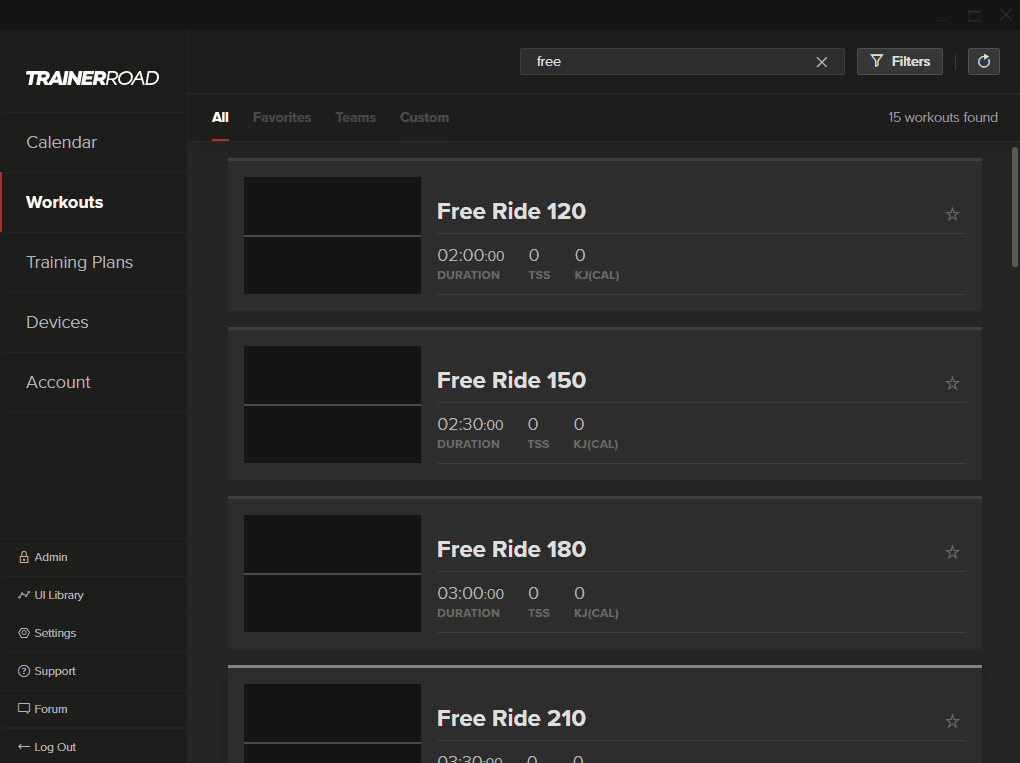This screenshot has height=763, width=1020.
Task: Click the Settings gear icon
Action: pos(24,633)
